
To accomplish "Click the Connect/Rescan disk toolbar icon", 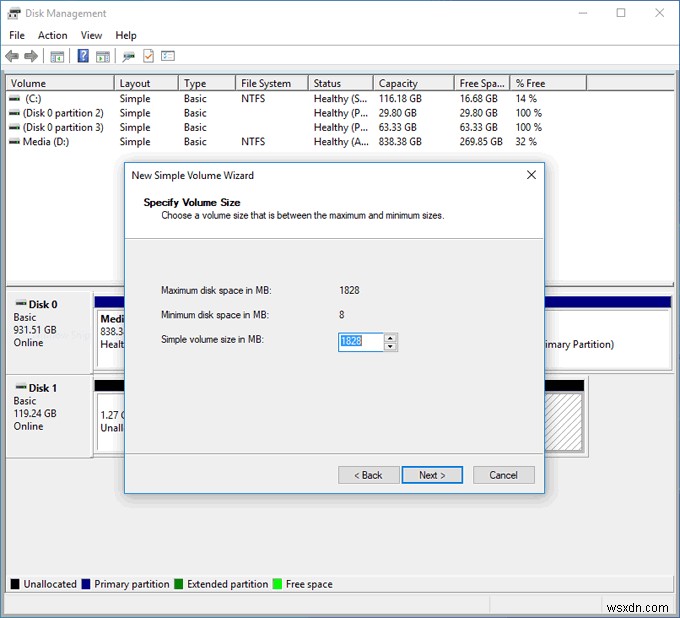I will (128, 56).
